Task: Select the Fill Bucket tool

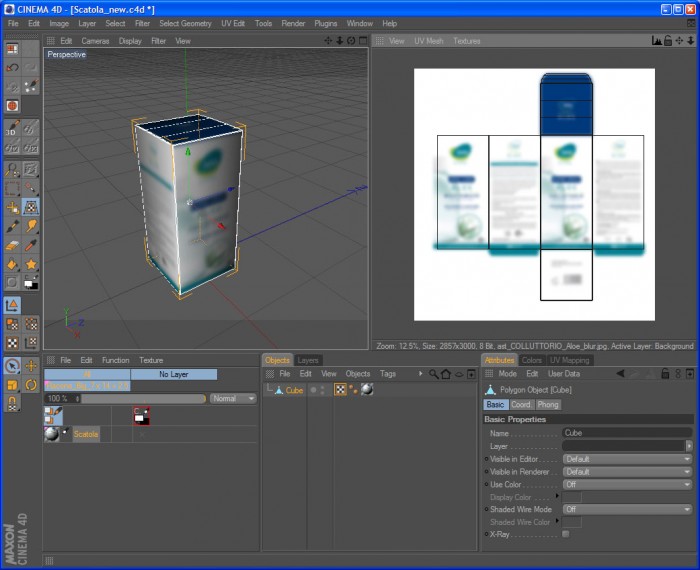Action: pos(12,264)
